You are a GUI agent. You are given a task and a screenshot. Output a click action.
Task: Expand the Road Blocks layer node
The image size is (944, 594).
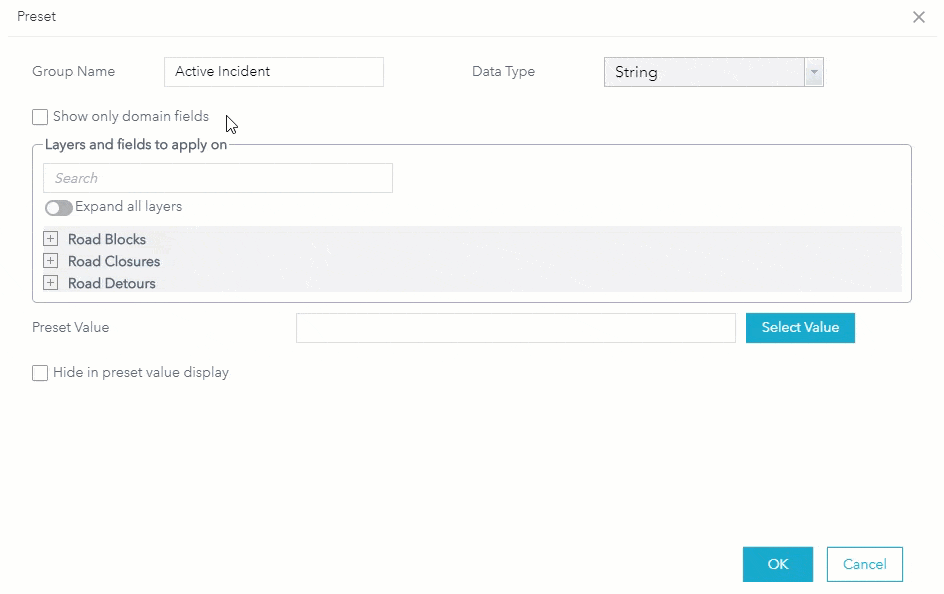(x=50, y=239)
